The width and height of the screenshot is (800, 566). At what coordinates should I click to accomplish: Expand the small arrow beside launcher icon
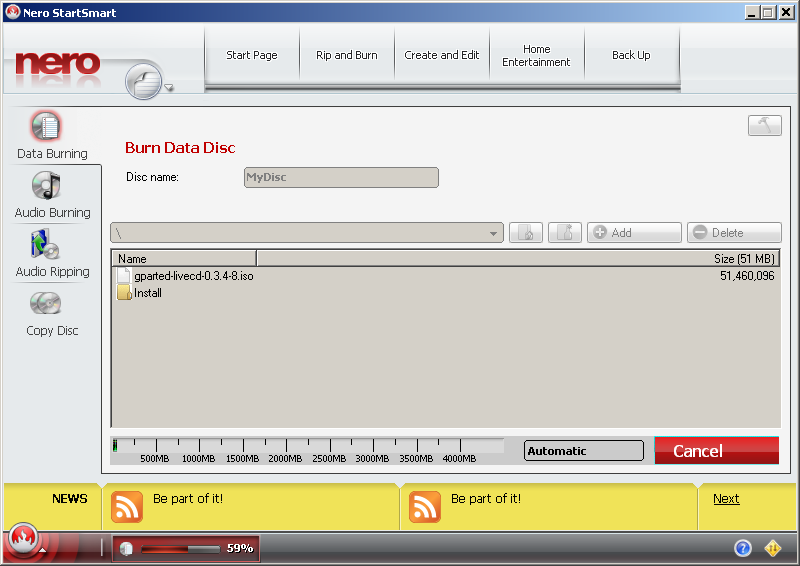(169, 88)
